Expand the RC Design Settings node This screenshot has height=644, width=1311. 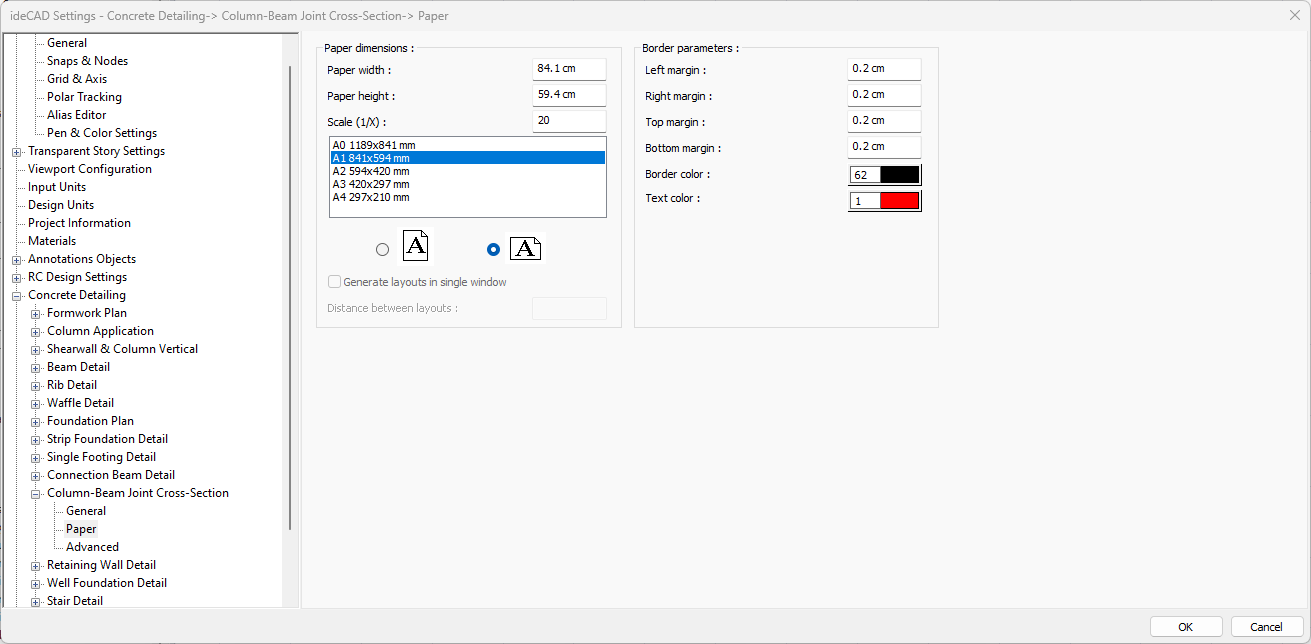[x=17, y=277]
